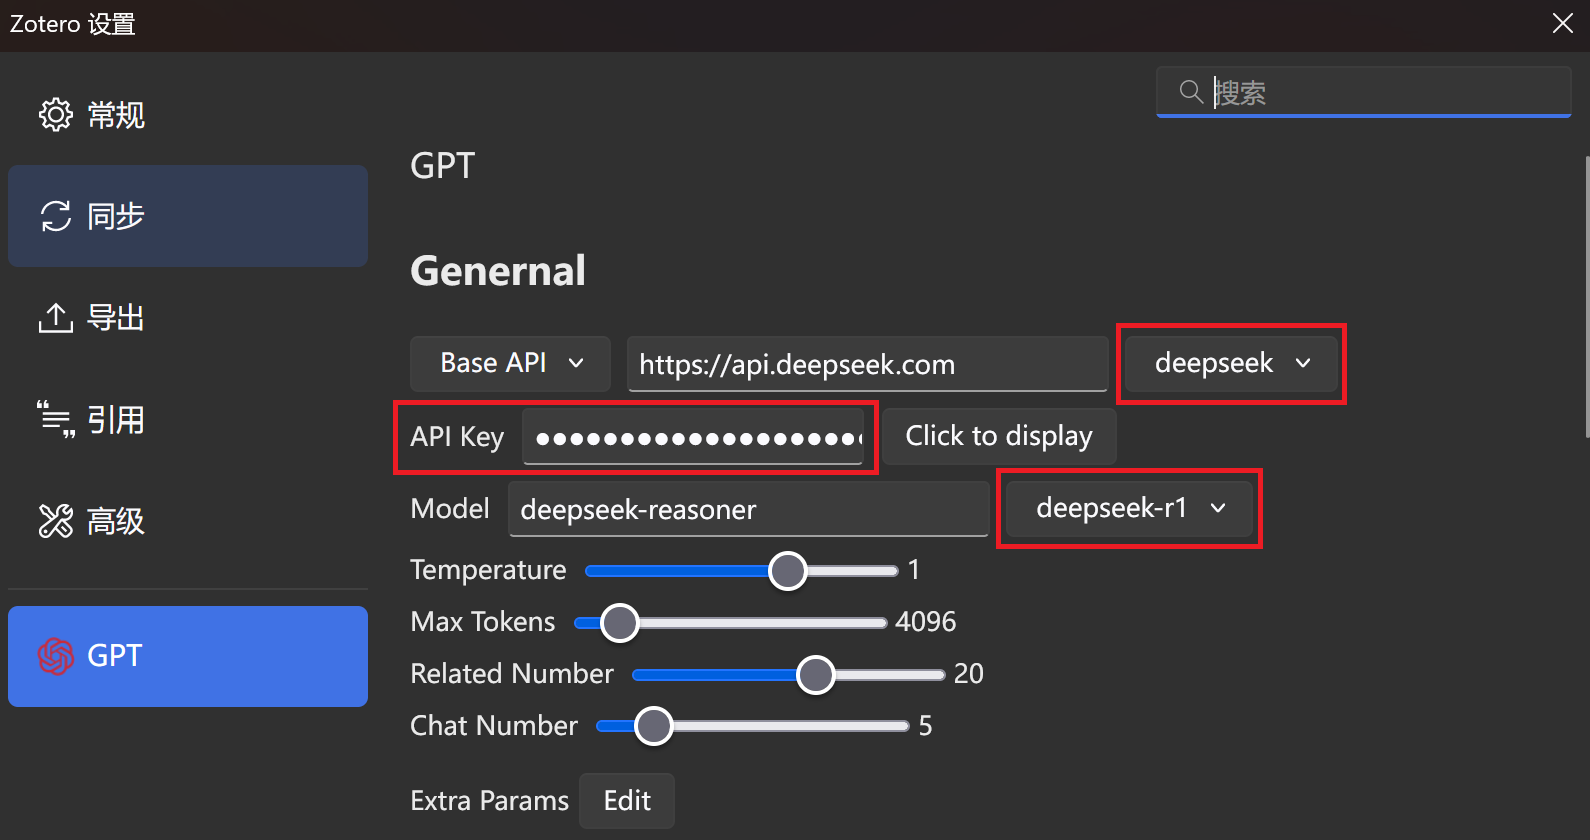
Task: Click the Chat Number slider handle
Action: [654, 725]
